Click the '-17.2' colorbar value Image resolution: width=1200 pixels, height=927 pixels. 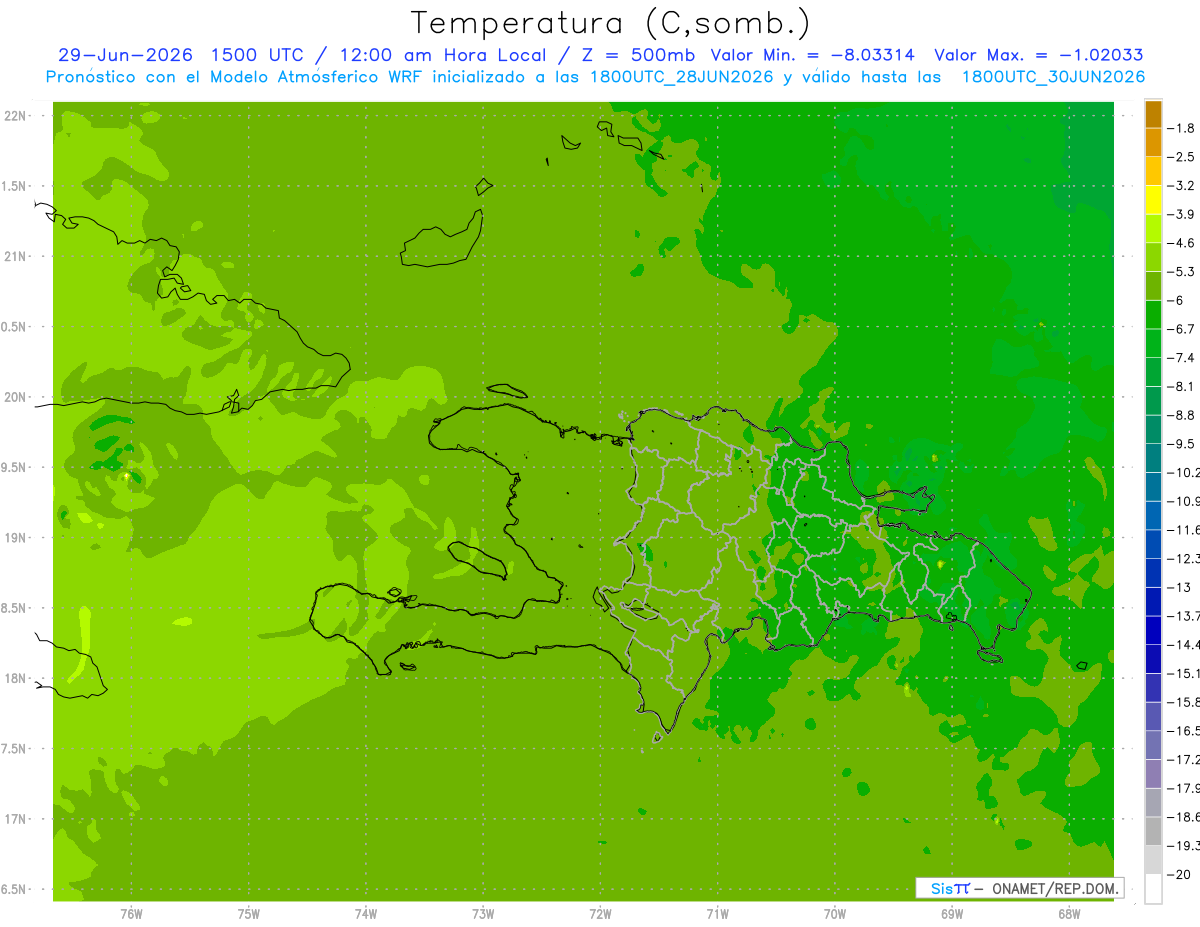[x=1185, y=760]
